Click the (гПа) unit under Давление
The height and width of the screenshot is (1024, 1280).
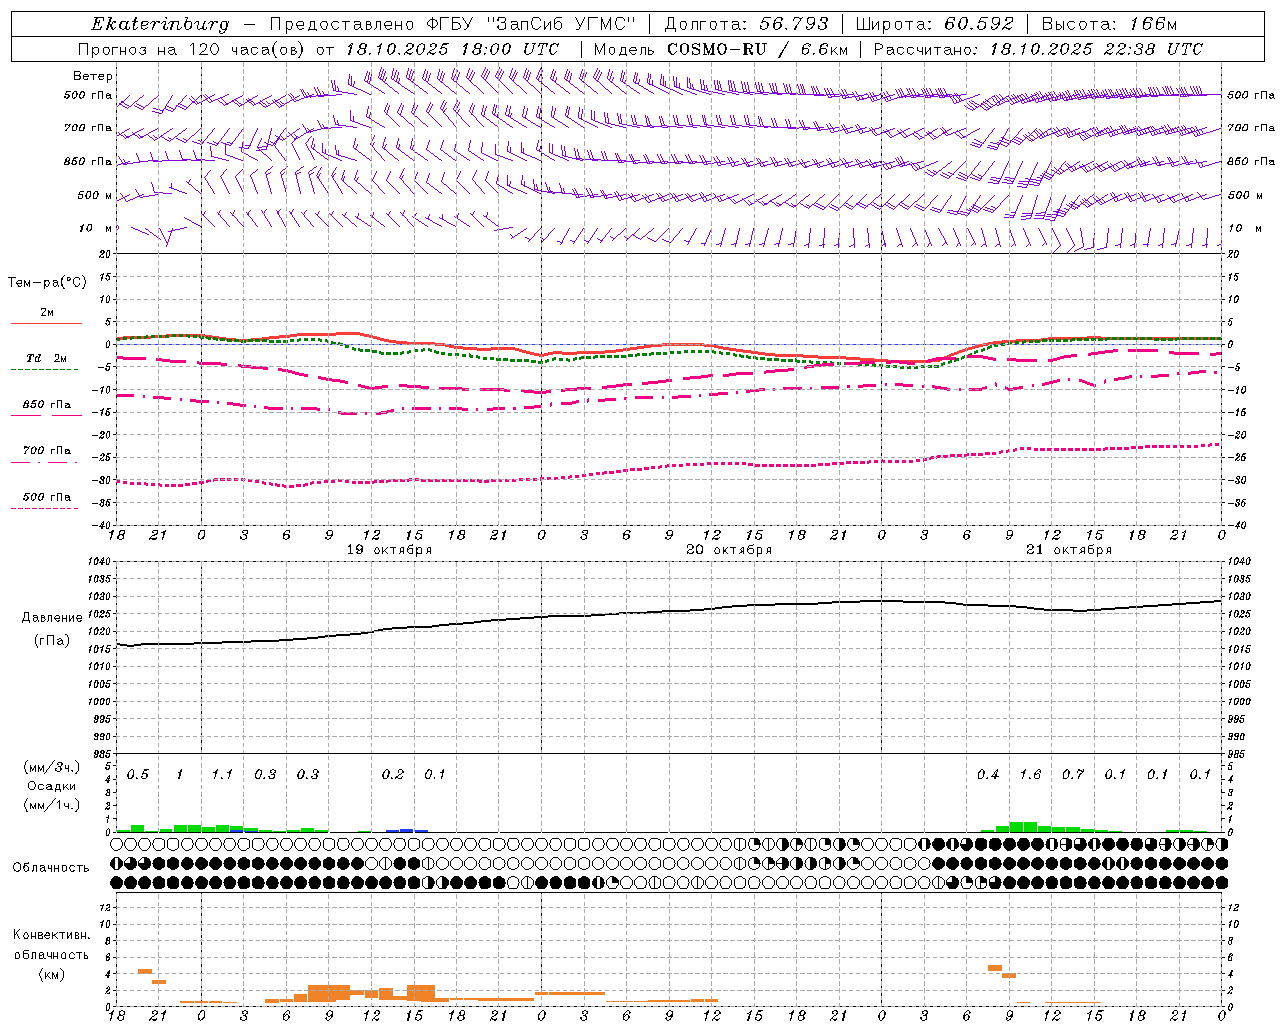(51, 641)
